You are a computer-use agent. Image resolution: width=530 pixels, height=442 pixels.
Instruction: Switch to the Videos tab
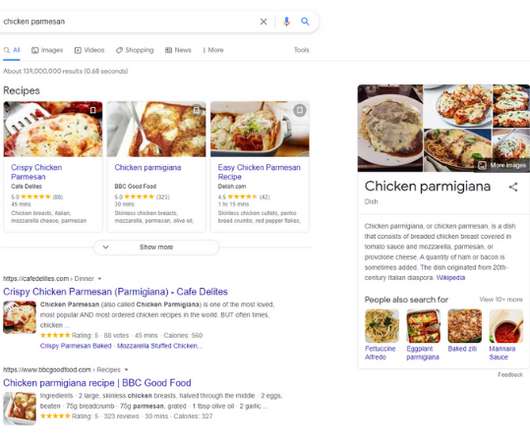pyautogui.click(x=90, y=50)
